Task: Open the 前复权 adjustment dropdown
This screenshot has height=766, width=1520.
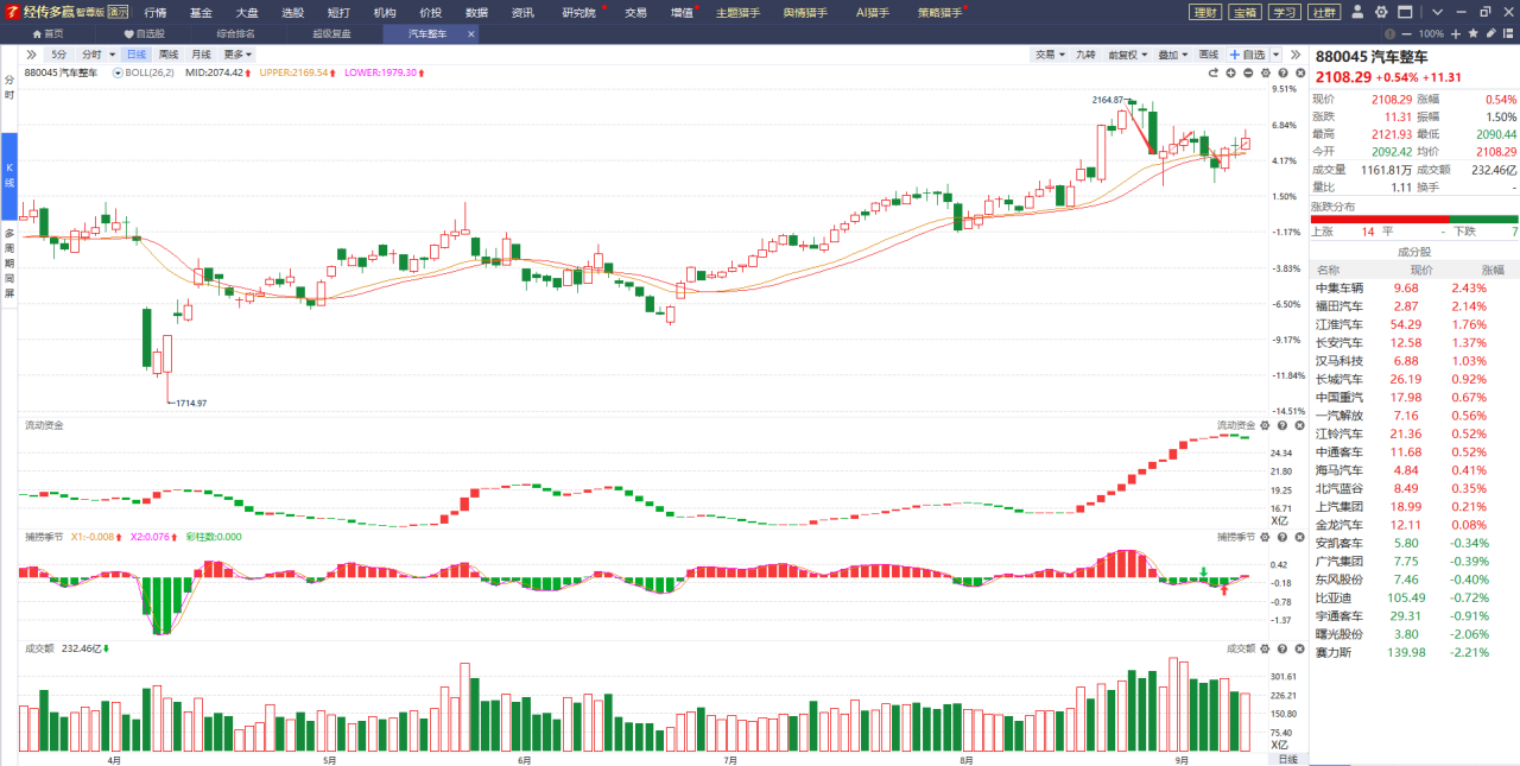Action: click(x=1129, y=54)
